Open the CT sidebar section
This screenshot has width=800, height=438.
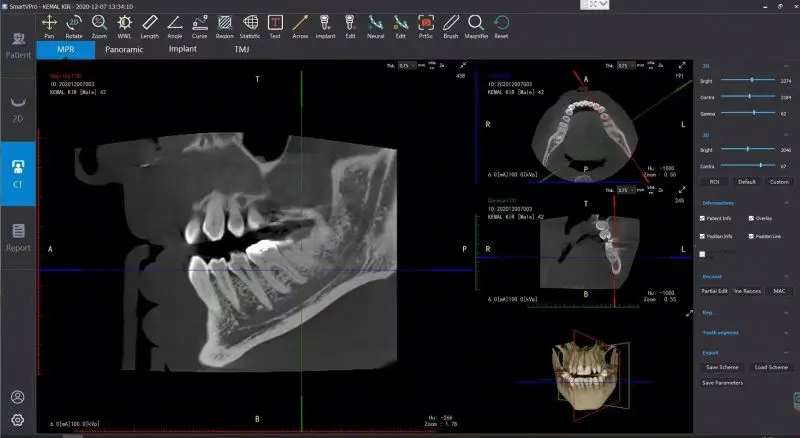[x=18, y=174]
